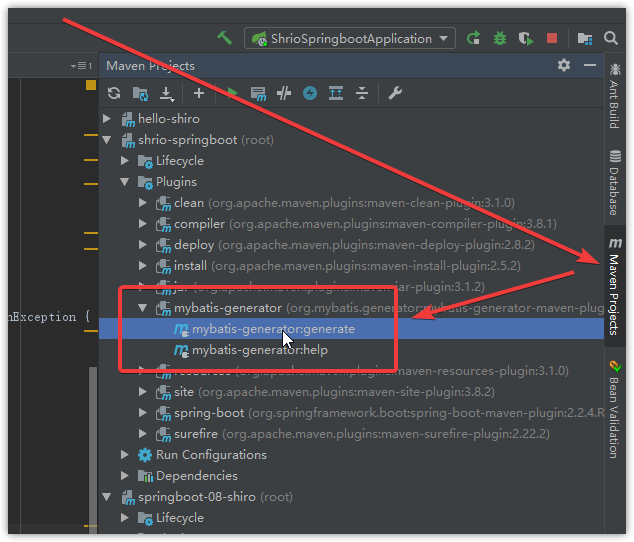
Task: Select the surefire plugin row text
Action: point(361,434)
